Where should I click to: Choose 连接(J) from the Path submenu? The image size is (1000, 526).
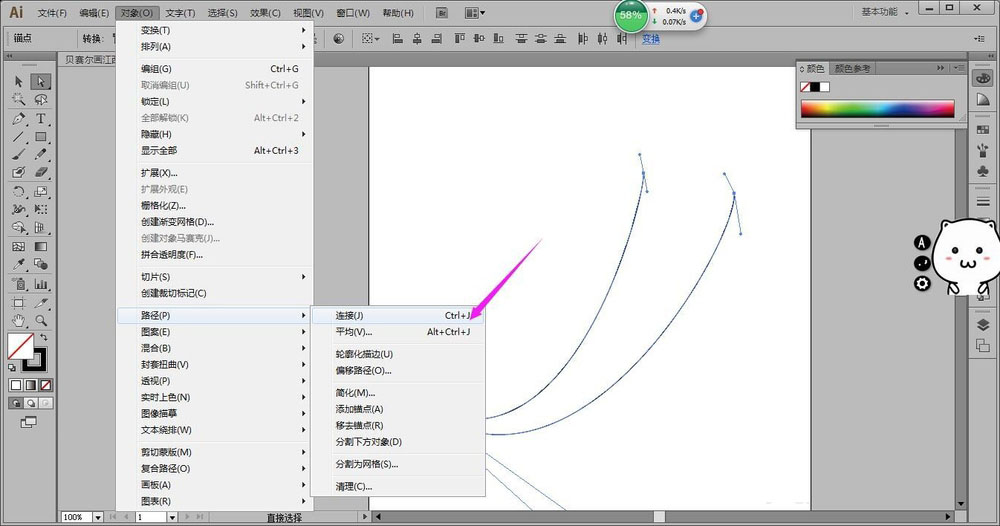398,316
